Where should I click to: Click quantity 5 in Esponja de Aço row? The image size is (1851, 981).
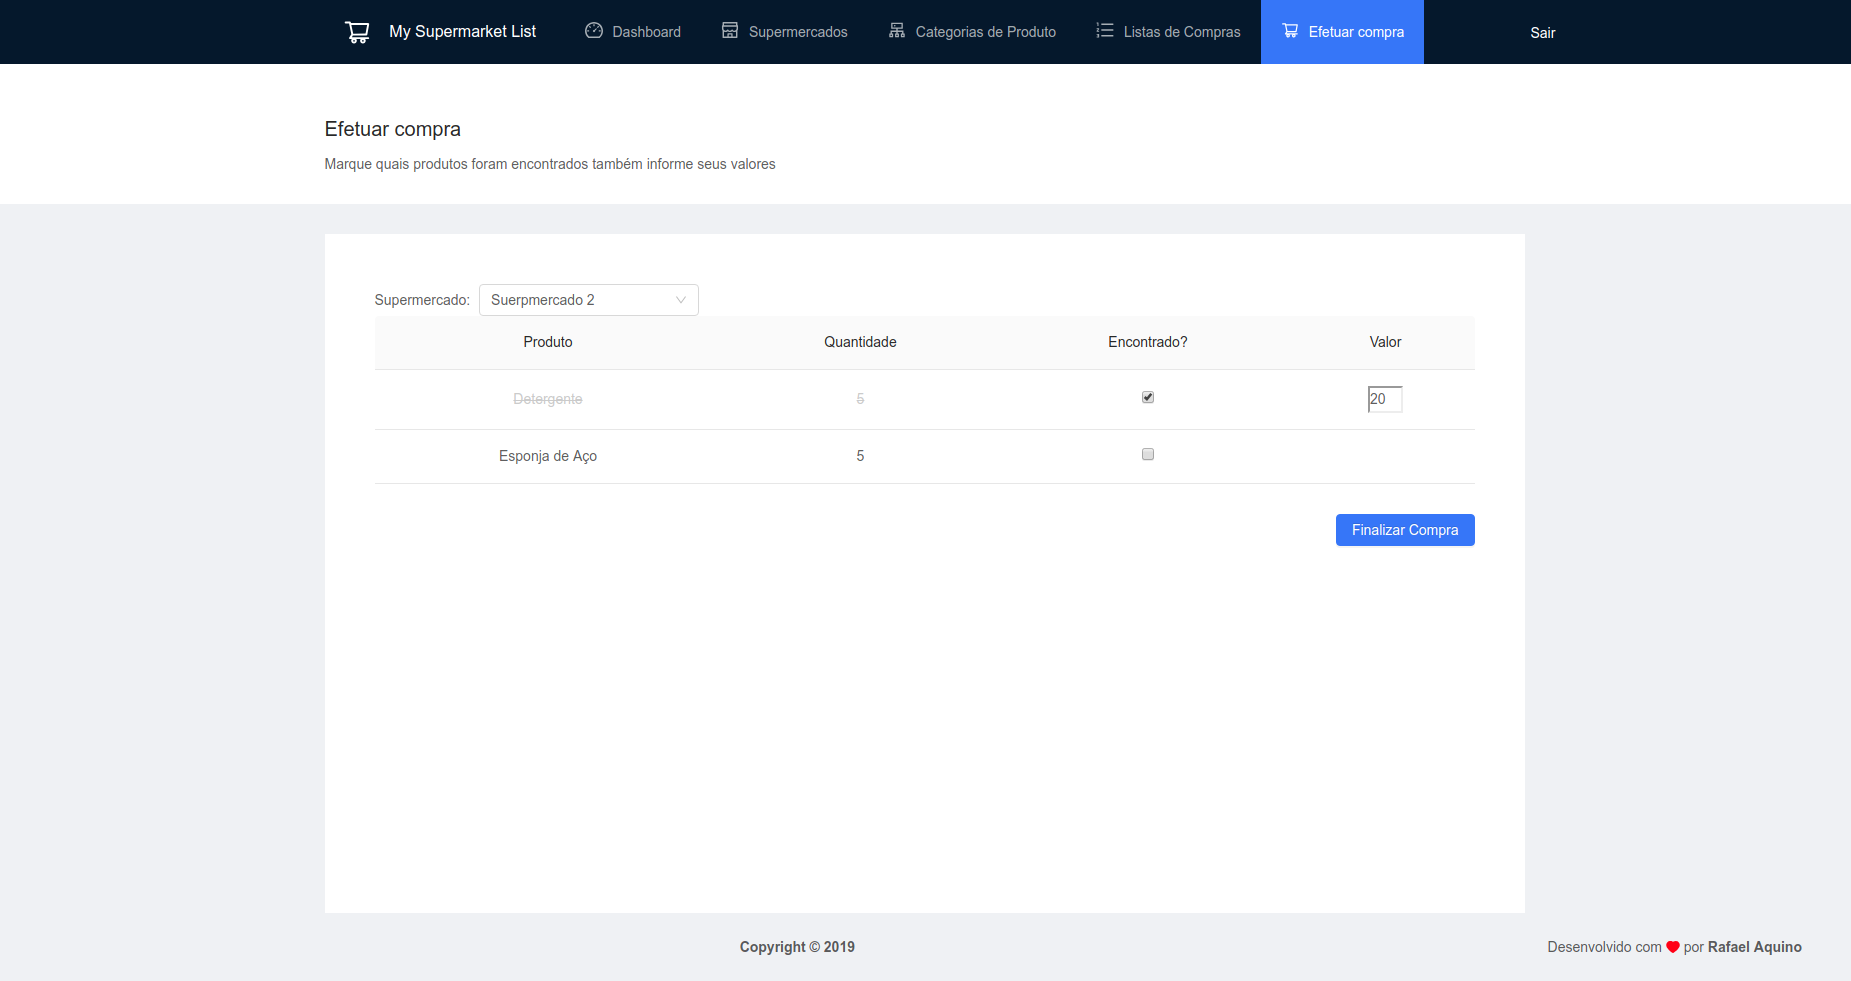click(x=860, y=456)
